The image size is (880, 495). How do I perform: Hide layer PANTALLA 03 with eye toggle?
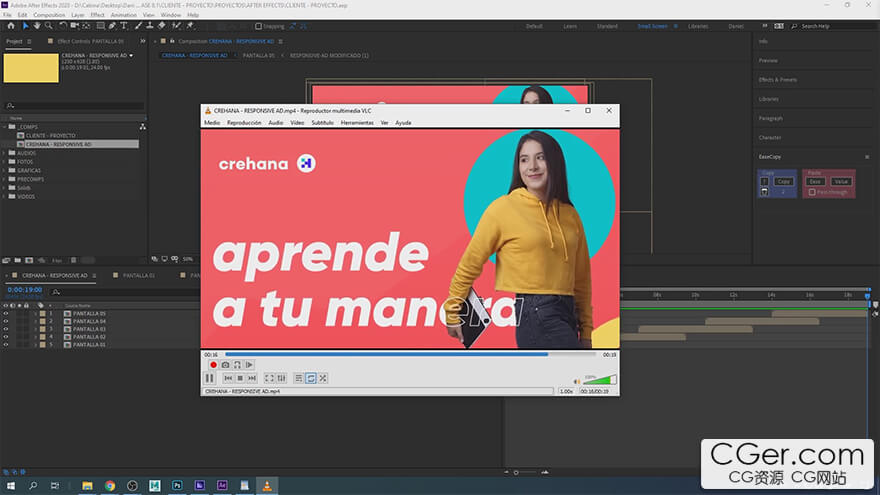pos(6,329)
